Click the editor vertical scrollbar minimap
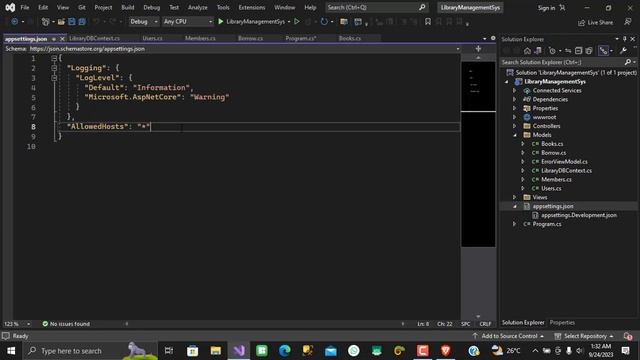 pos(478,154)
